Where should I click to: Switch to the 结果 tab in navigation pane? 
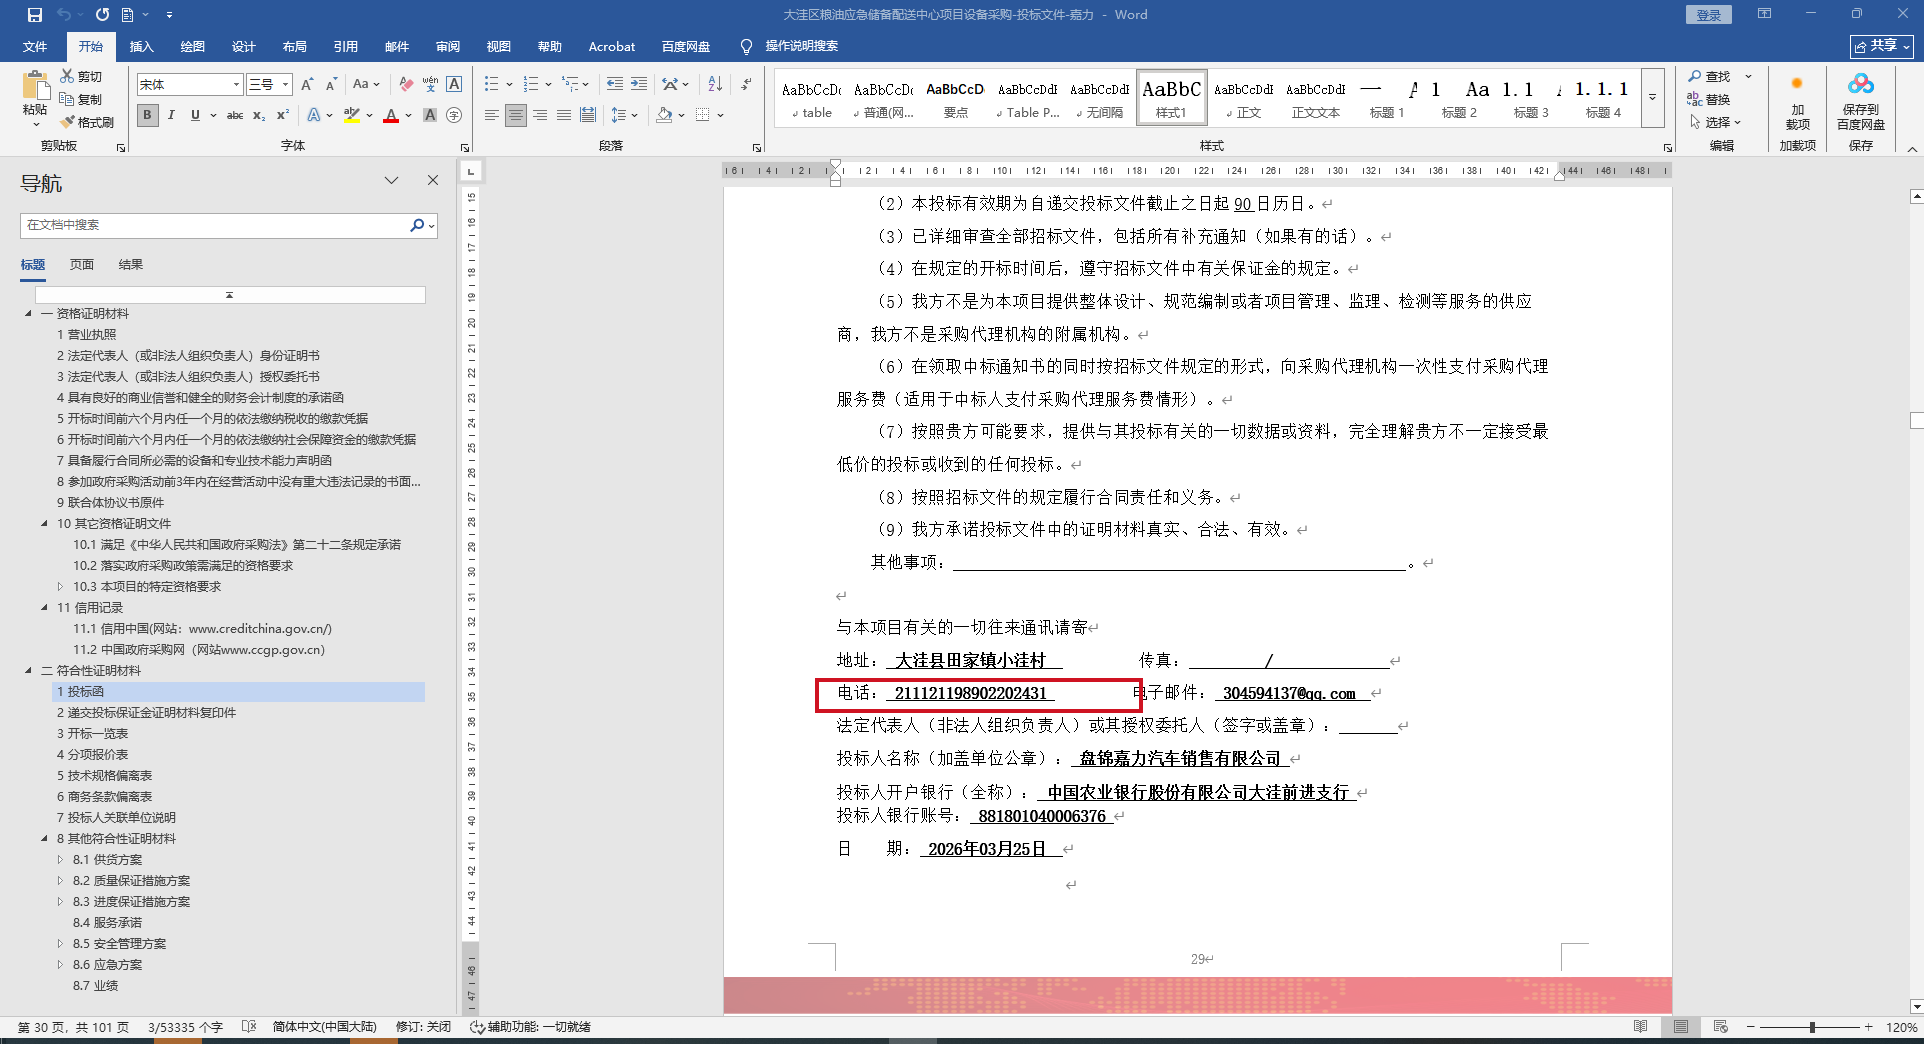(x=131, y=264)
